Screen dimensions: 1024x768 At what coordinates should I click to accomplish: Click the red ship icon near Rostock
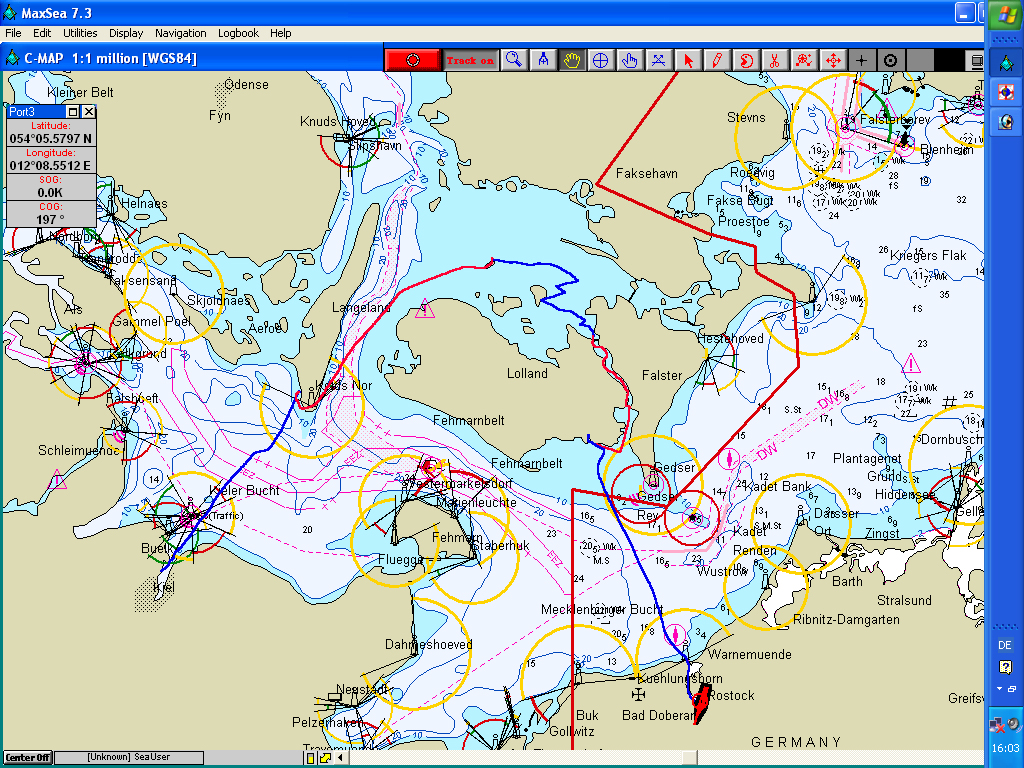pos(701,703)
